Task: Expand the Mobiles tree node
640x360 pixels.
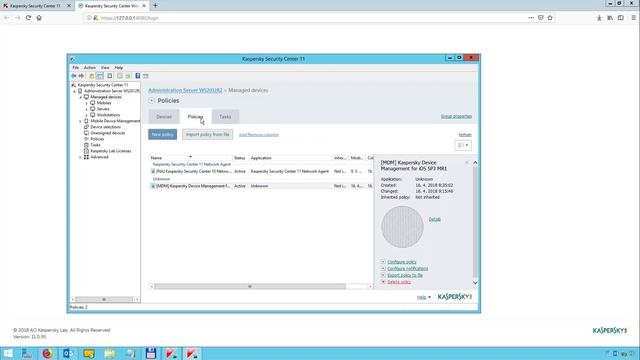Action: pyautogui.click(x=87, y=103)
